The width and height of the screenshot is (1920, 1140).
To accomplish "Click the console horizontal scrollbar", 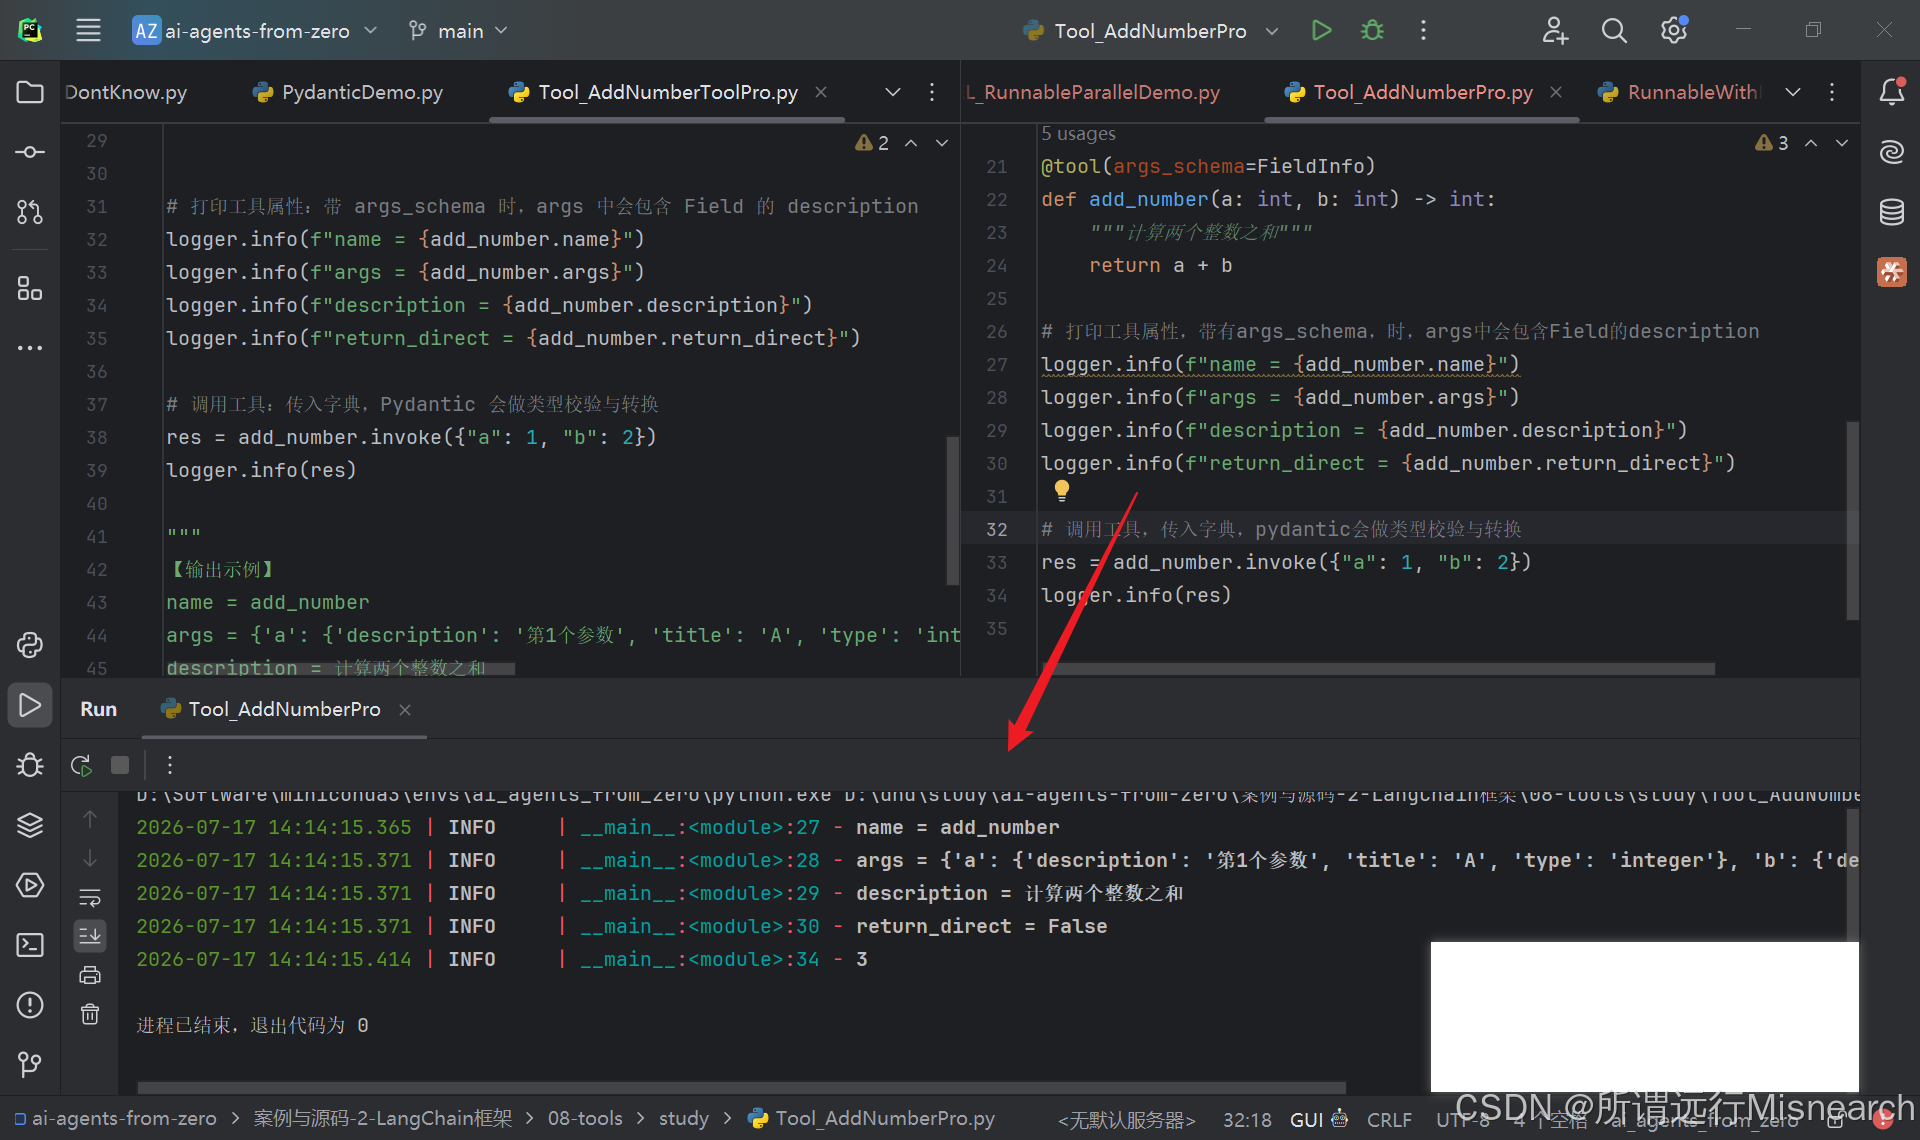I will (x=741, y=1087).
